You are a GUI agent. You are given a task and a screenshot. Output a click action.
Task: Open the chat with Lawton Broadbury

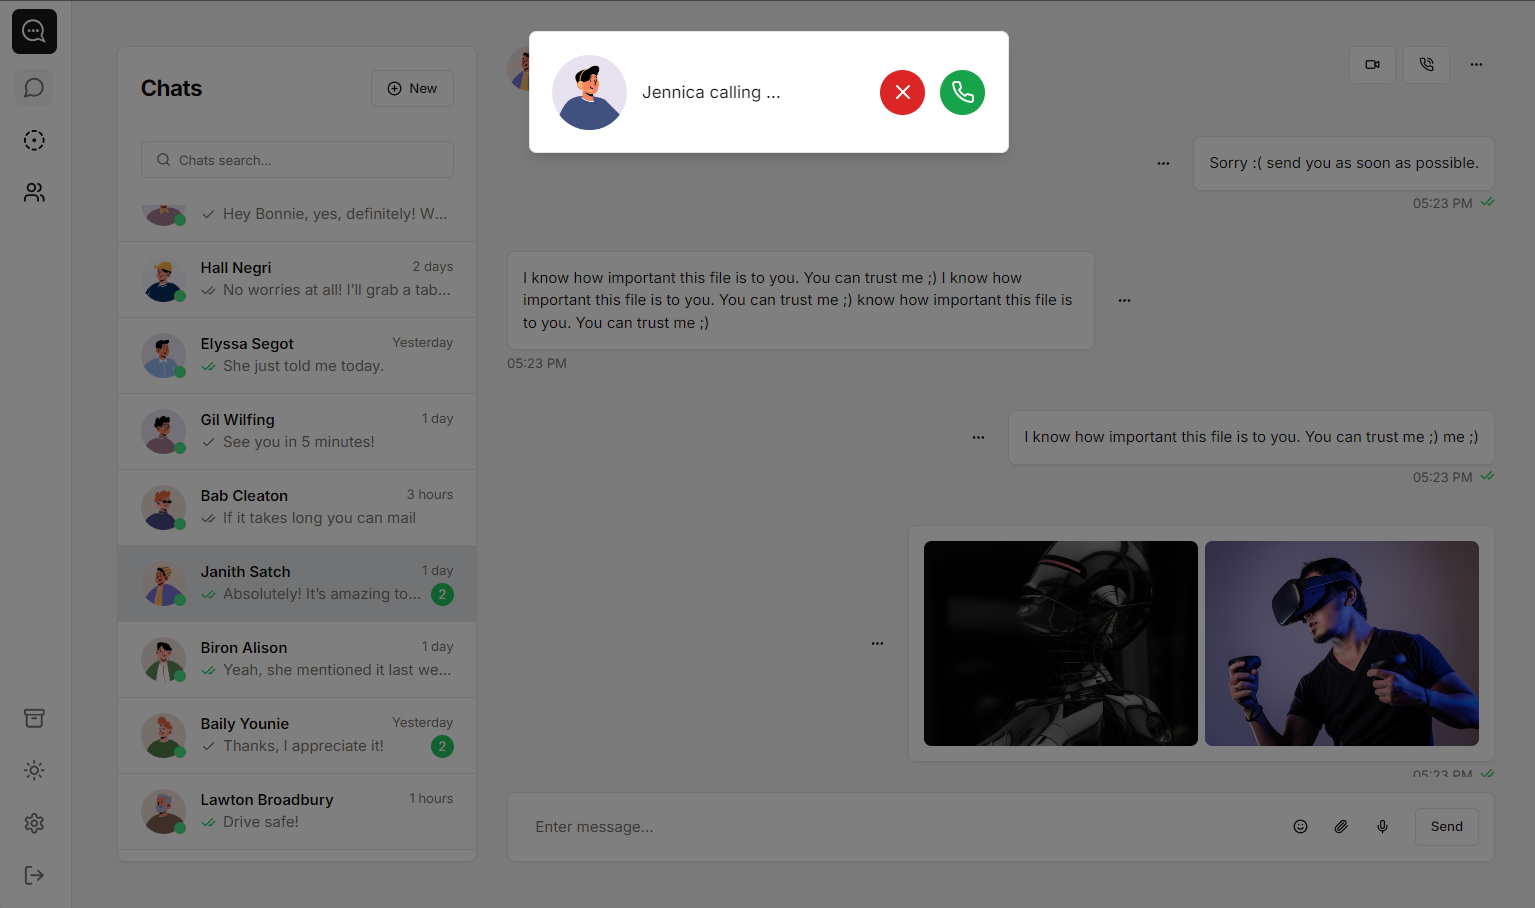(x=297, y=810)
